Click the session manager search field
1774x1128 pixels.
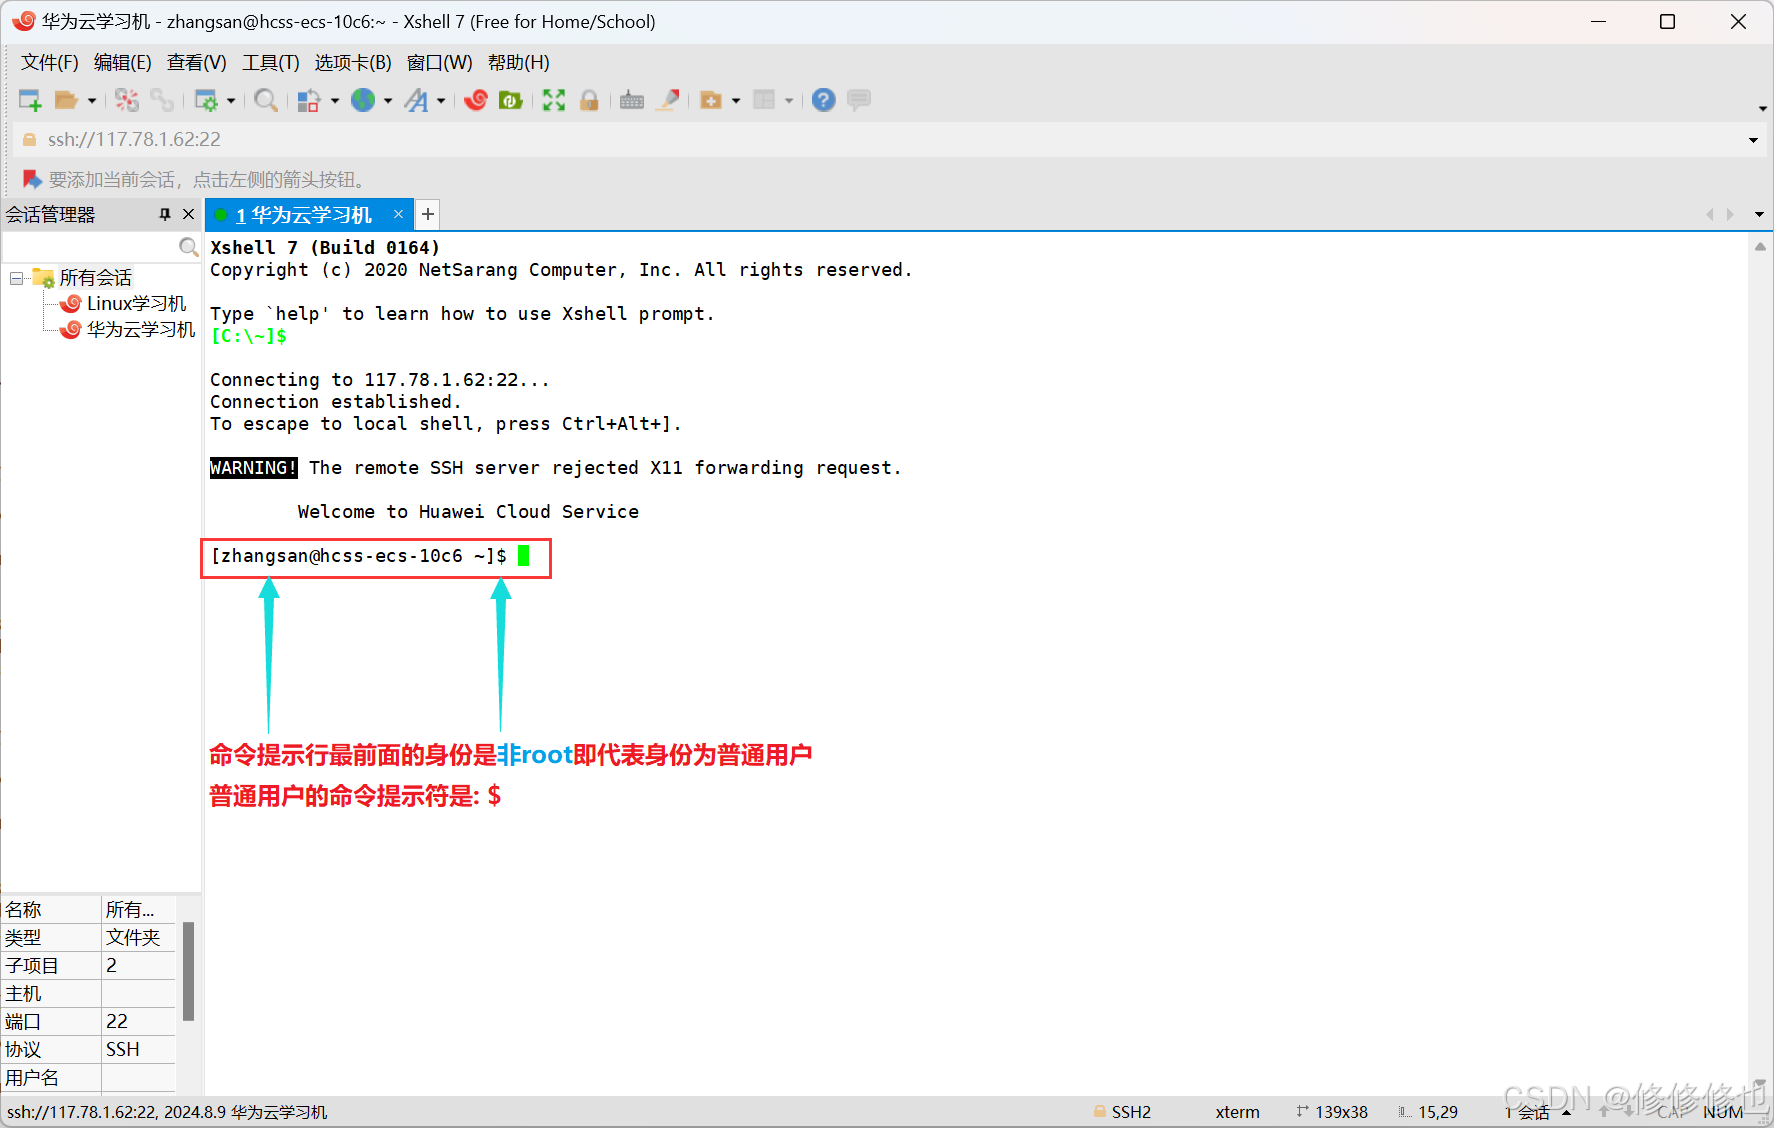[90, 247]
